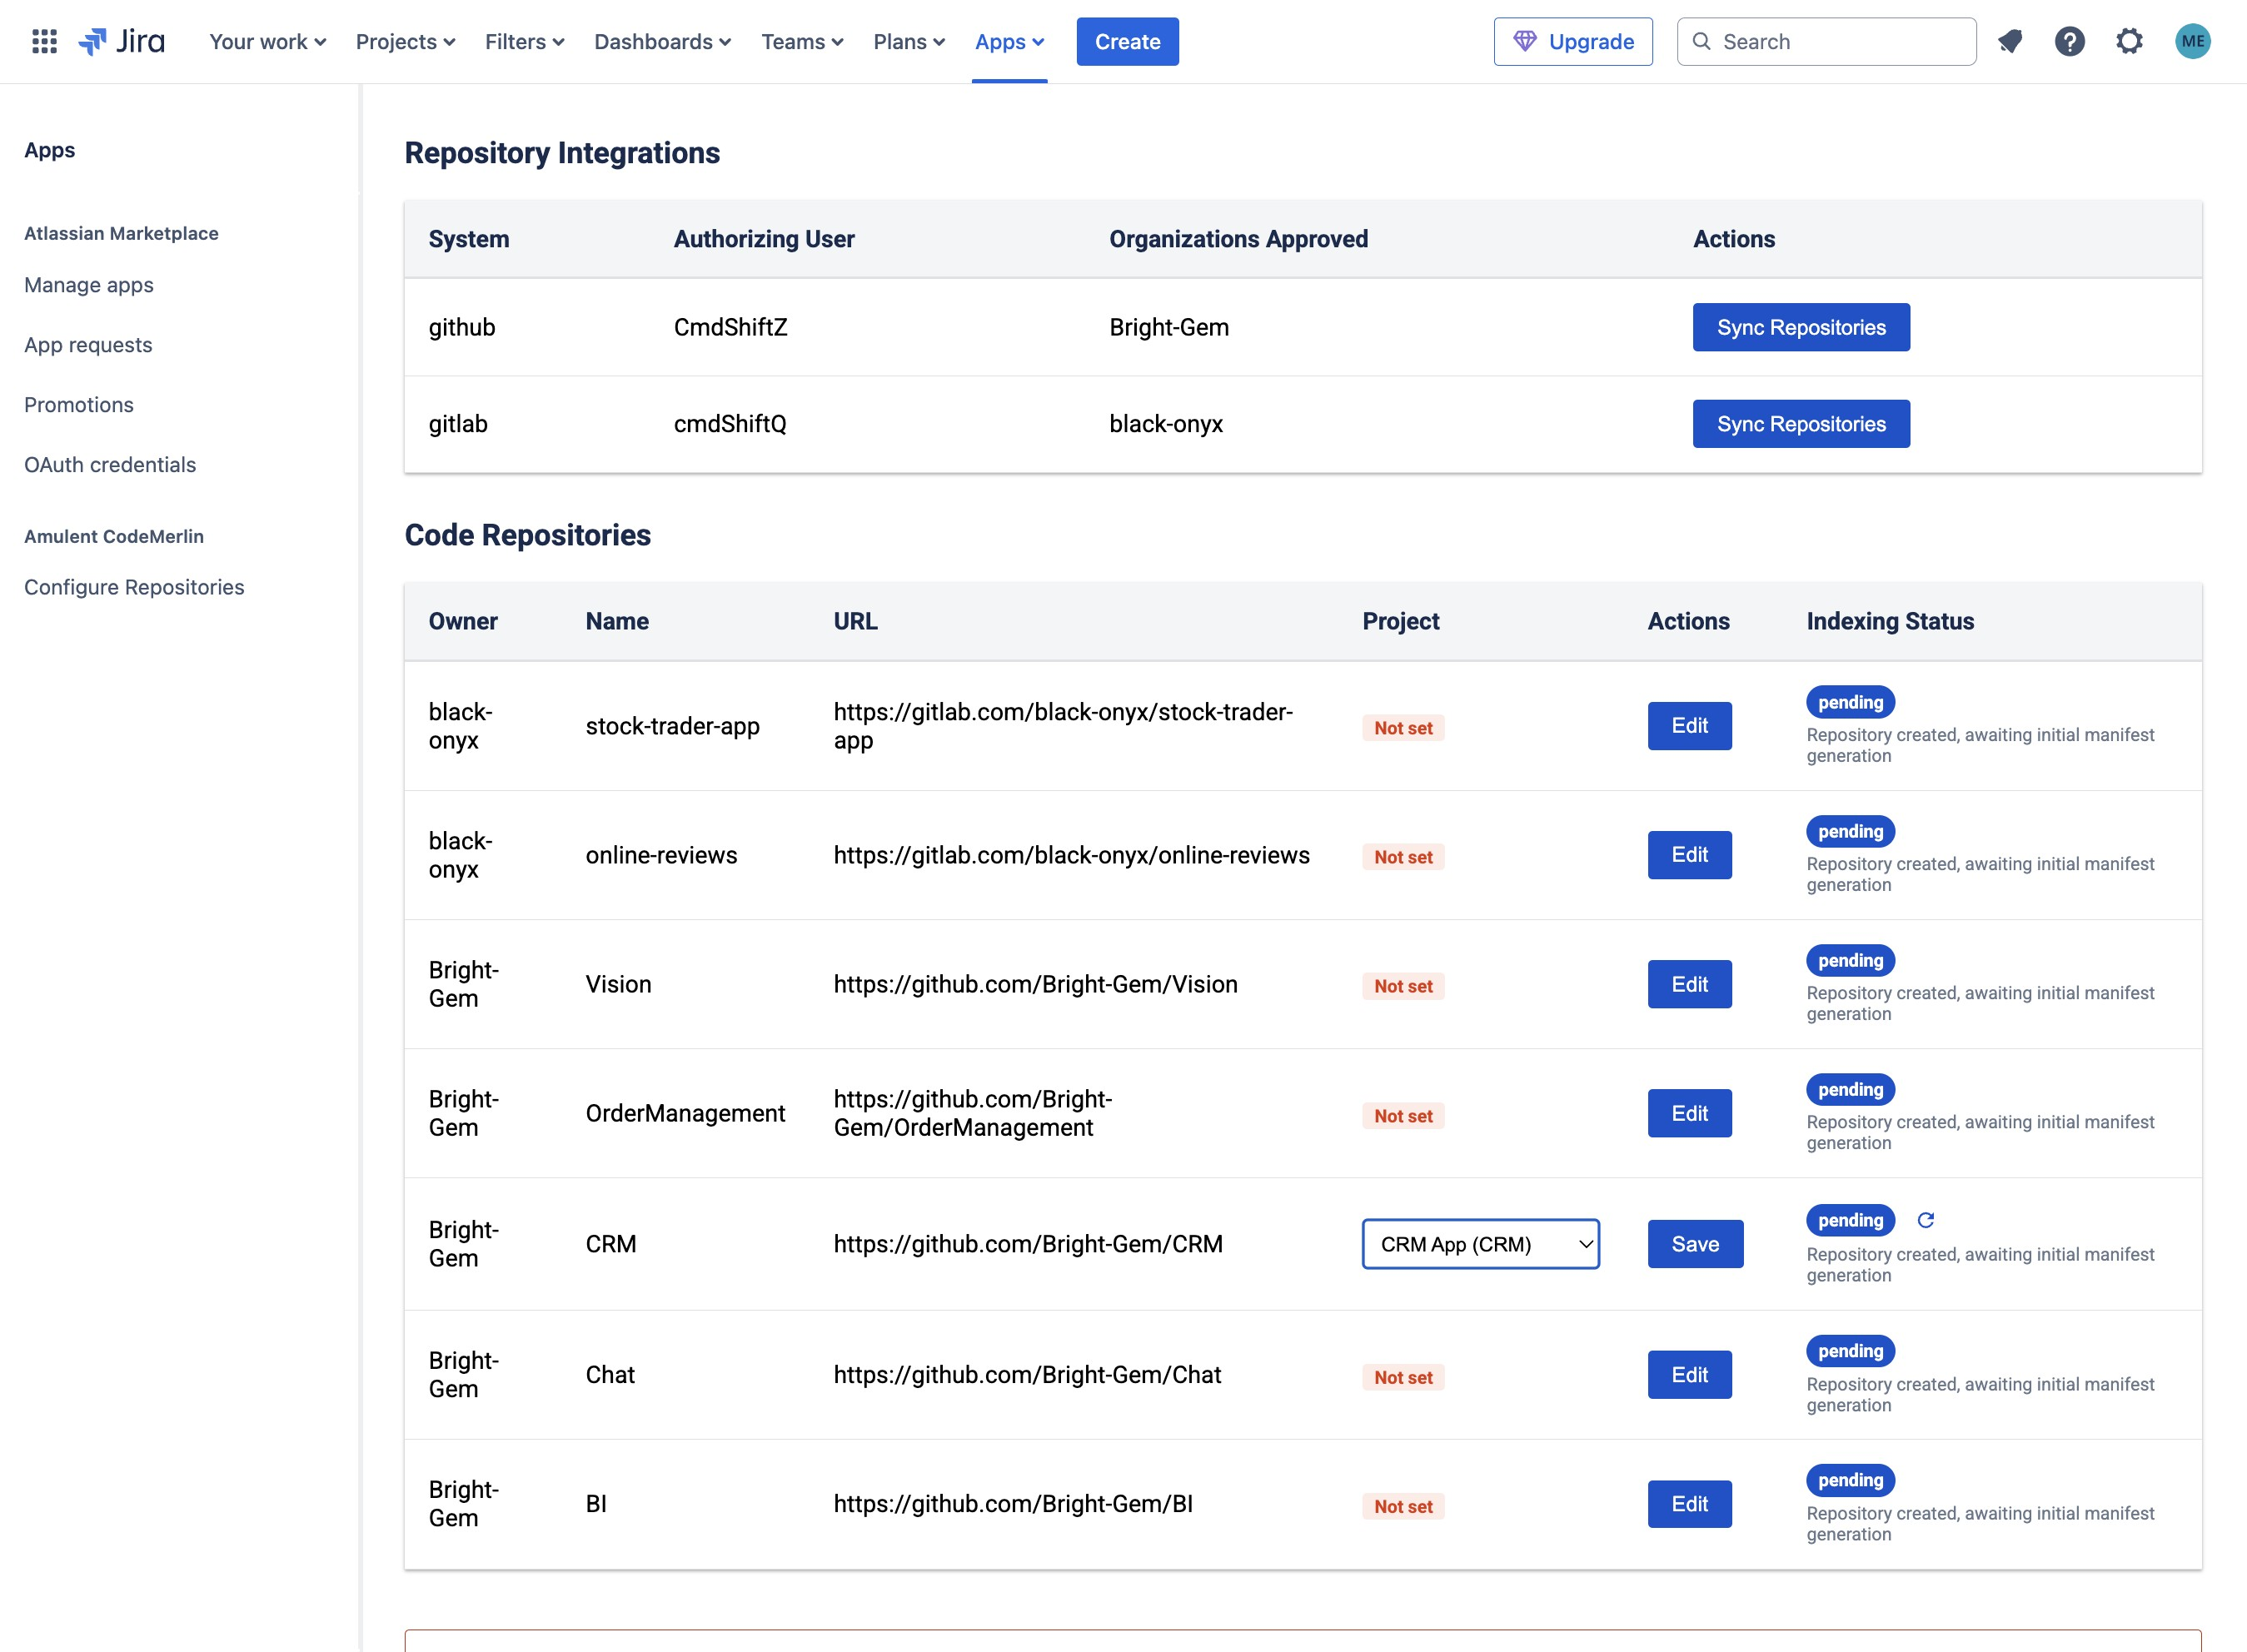Screen dimensions: 2247x1652
Task: Open App requests in the sidebar
Action: [x=88, y=345]
